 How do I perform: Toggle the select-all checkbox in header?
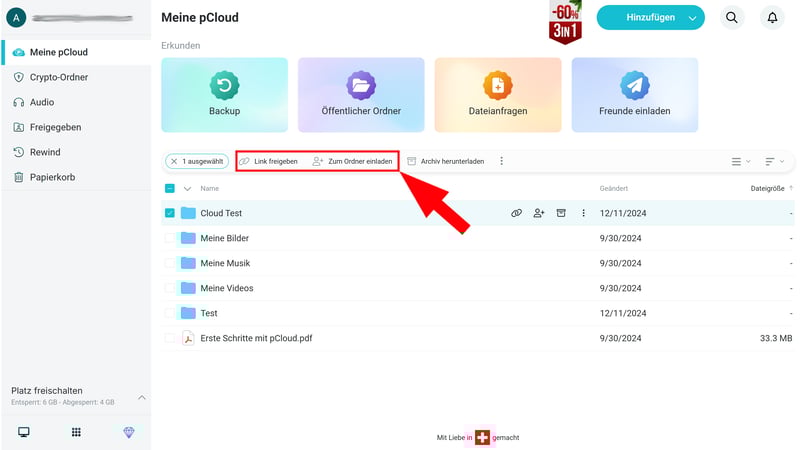(x=170, y=188)
